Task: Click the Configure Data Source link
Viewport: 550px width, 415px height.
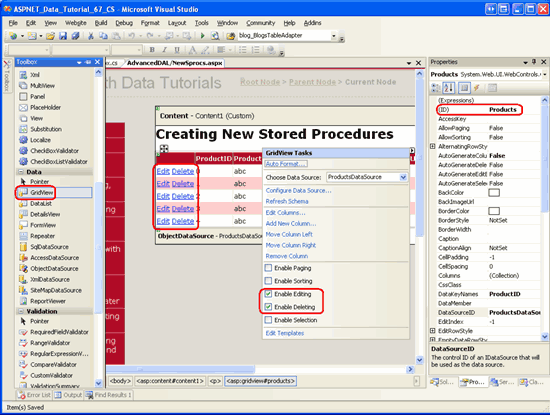Action: (x=298, y=190)
